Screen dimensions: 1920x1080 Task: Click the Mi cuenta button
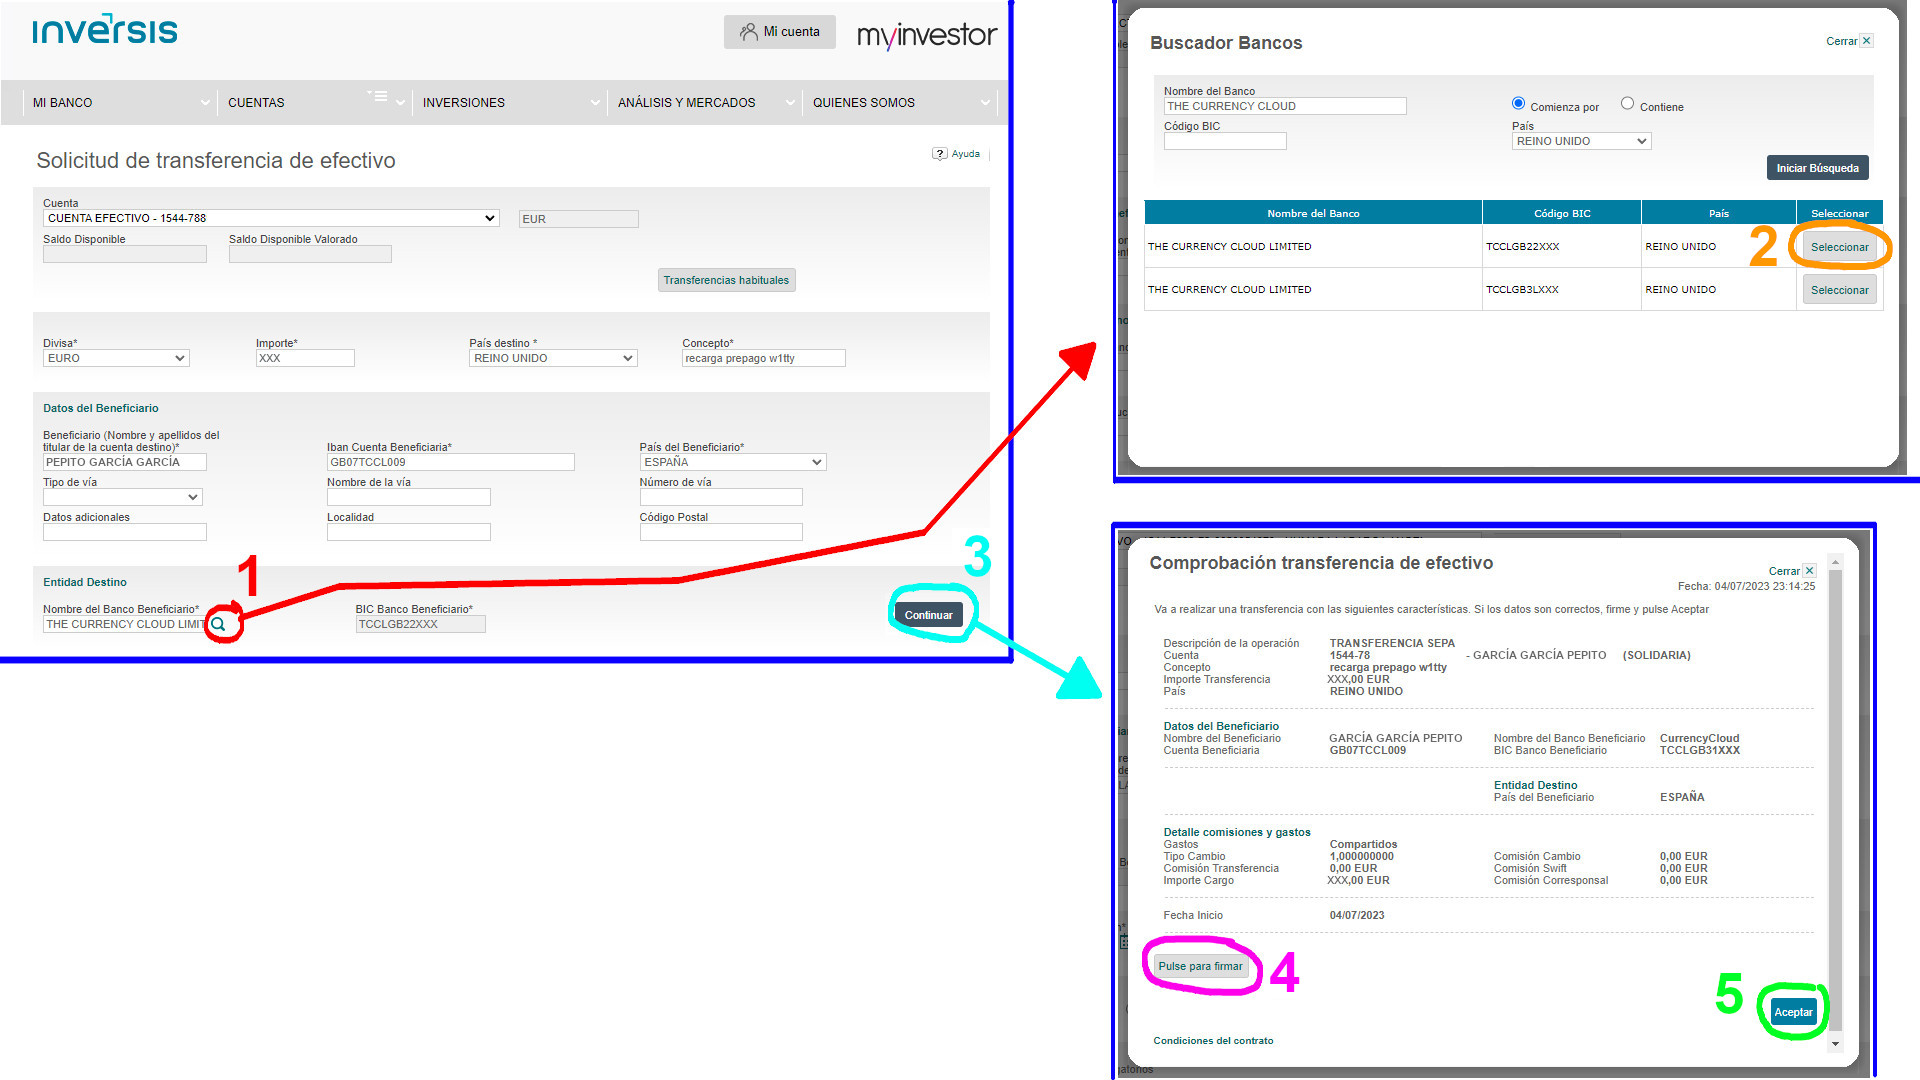pyautogui.click(x=779, y=32)
